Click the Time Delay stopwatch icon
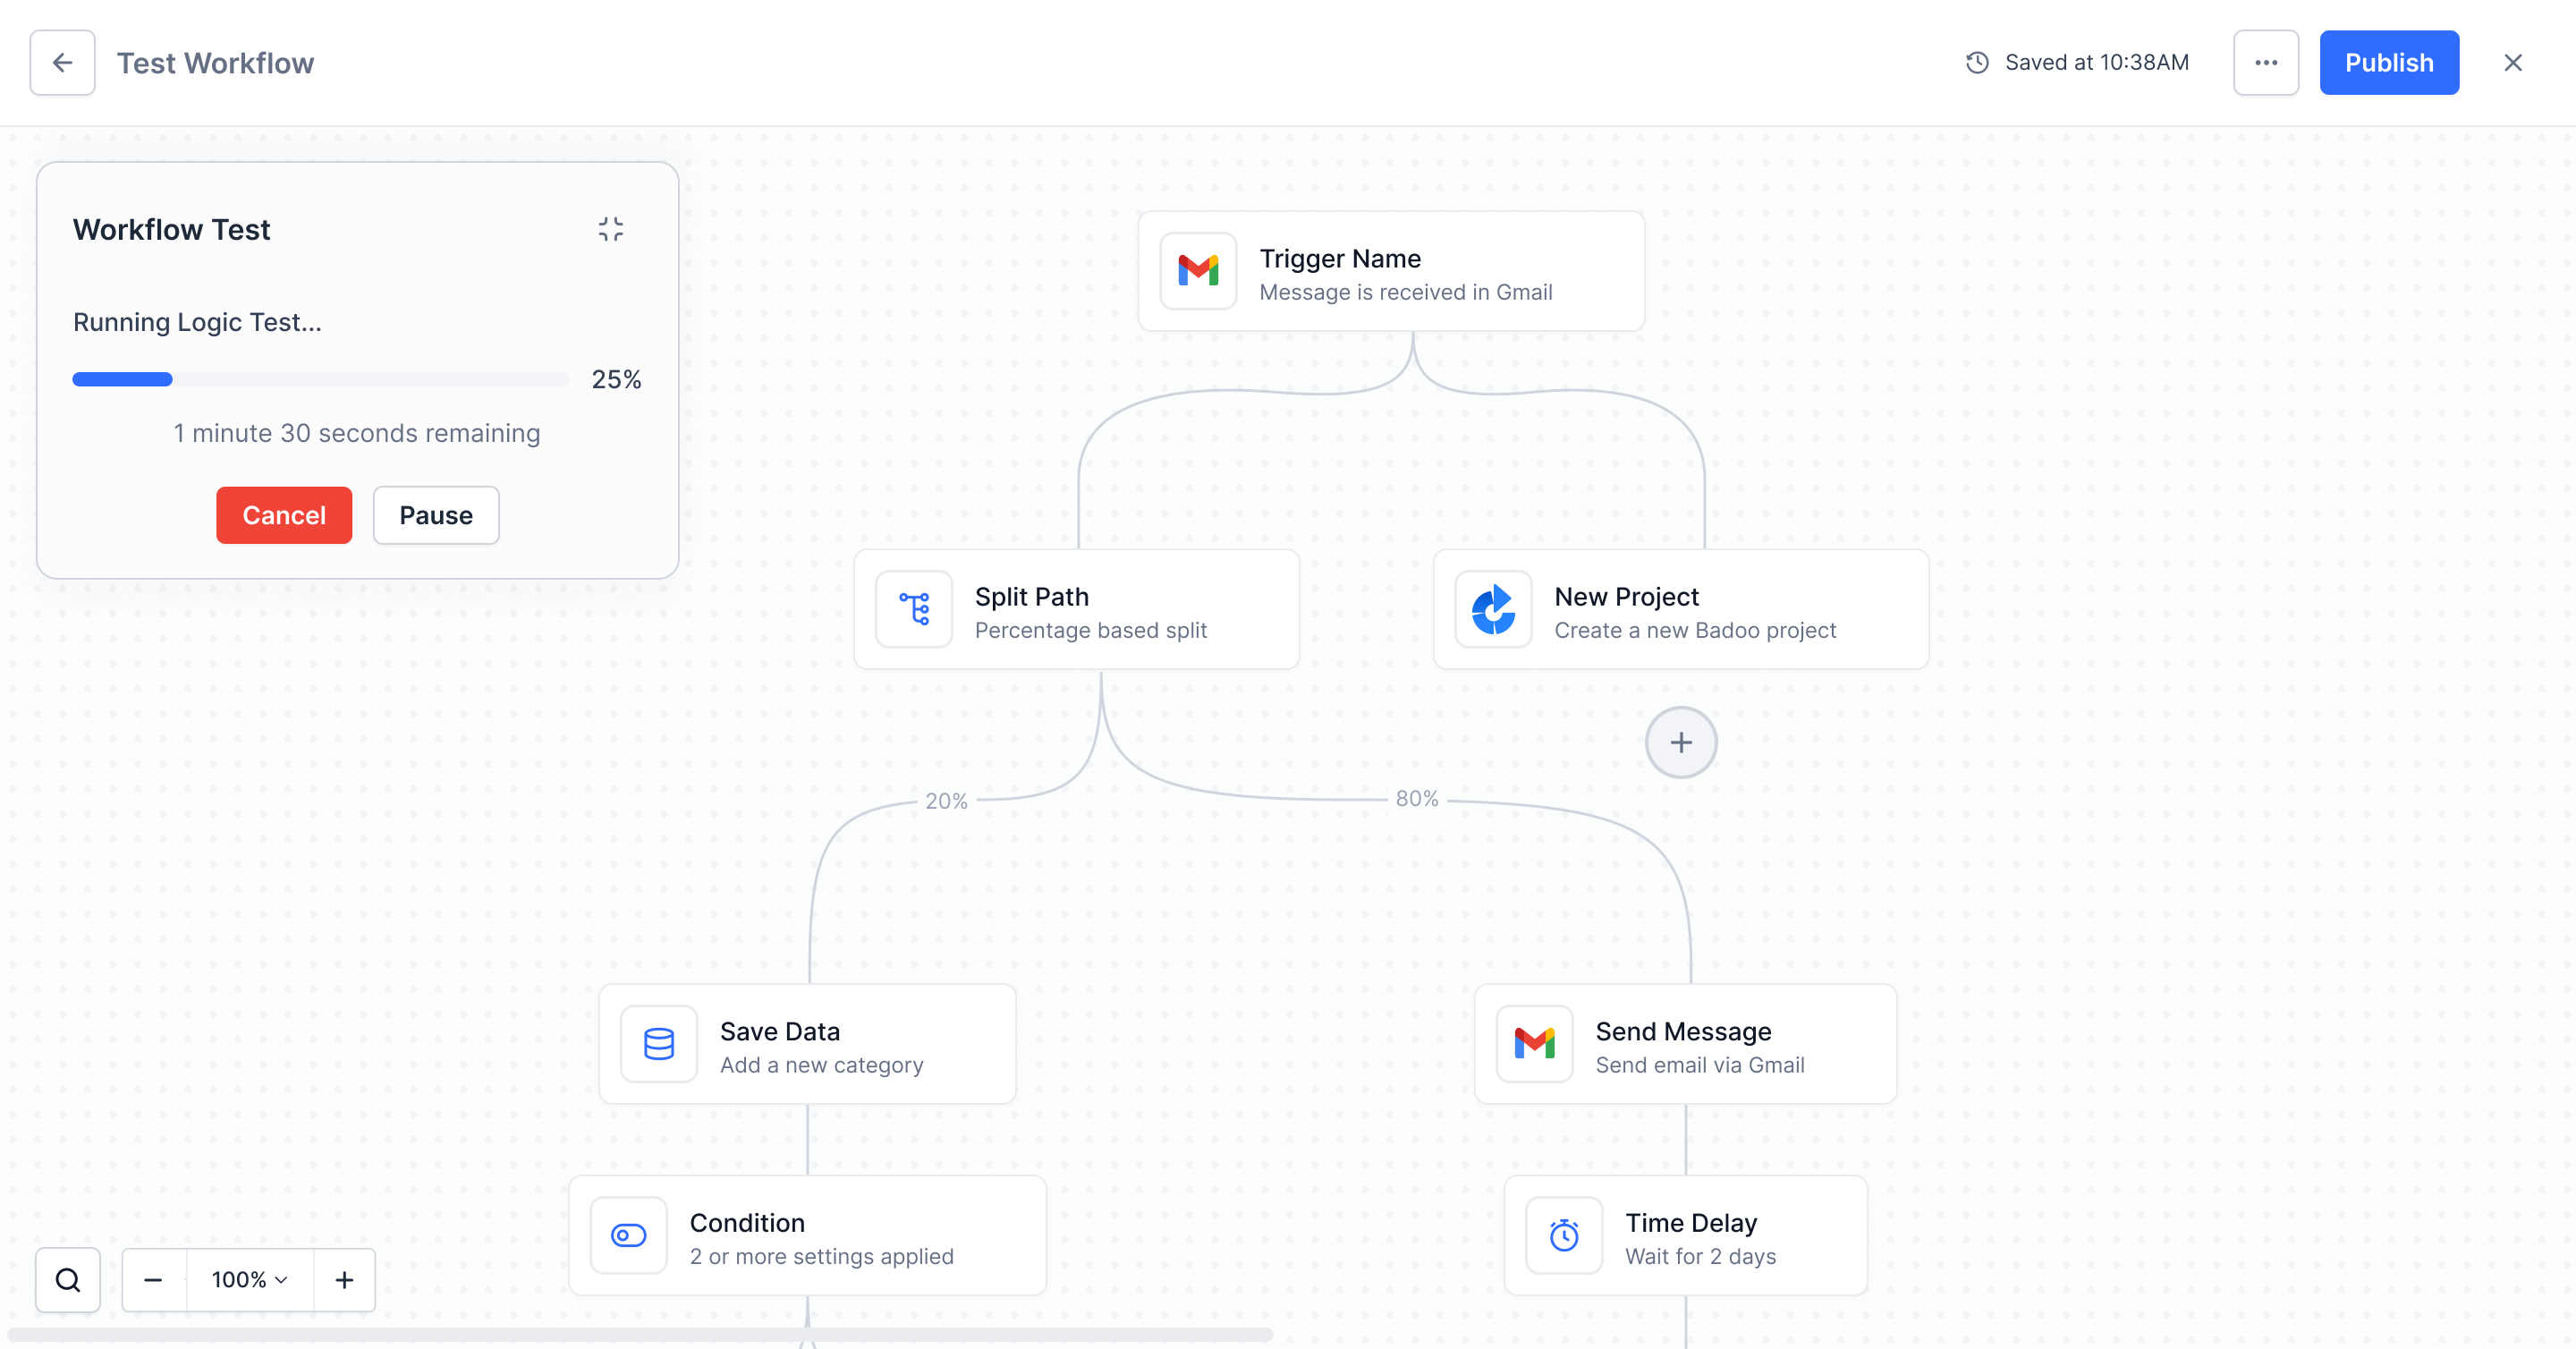This screenshot has width=2576, height=1349. coord(1563,1235)
